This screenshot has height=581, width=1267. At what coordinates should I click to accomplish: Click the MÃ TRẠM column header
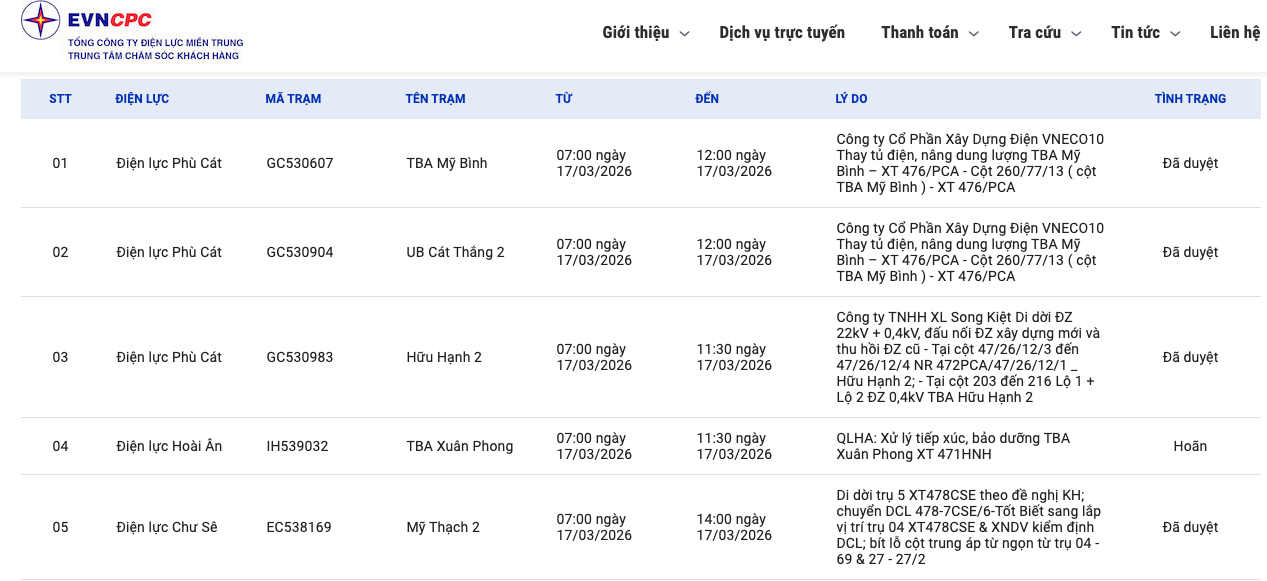(x=293, y=99)
